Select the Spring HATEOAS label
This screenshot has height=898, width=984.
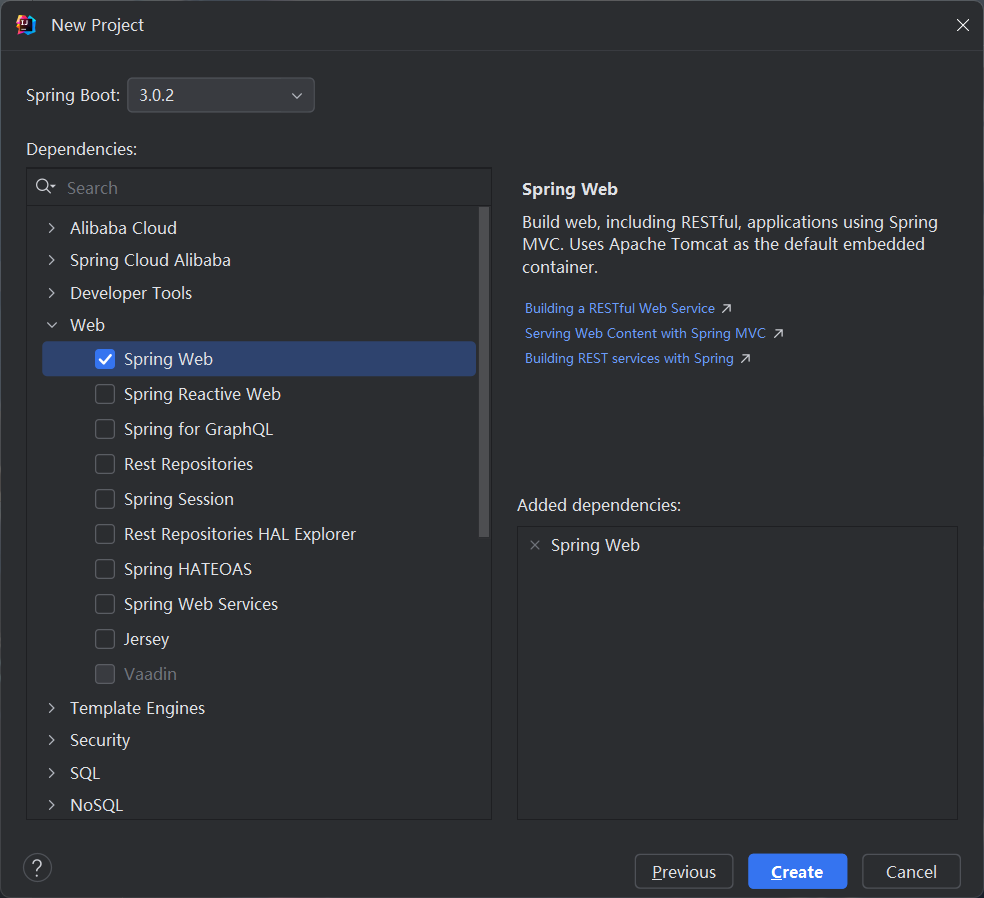click(x=188, y=569)
